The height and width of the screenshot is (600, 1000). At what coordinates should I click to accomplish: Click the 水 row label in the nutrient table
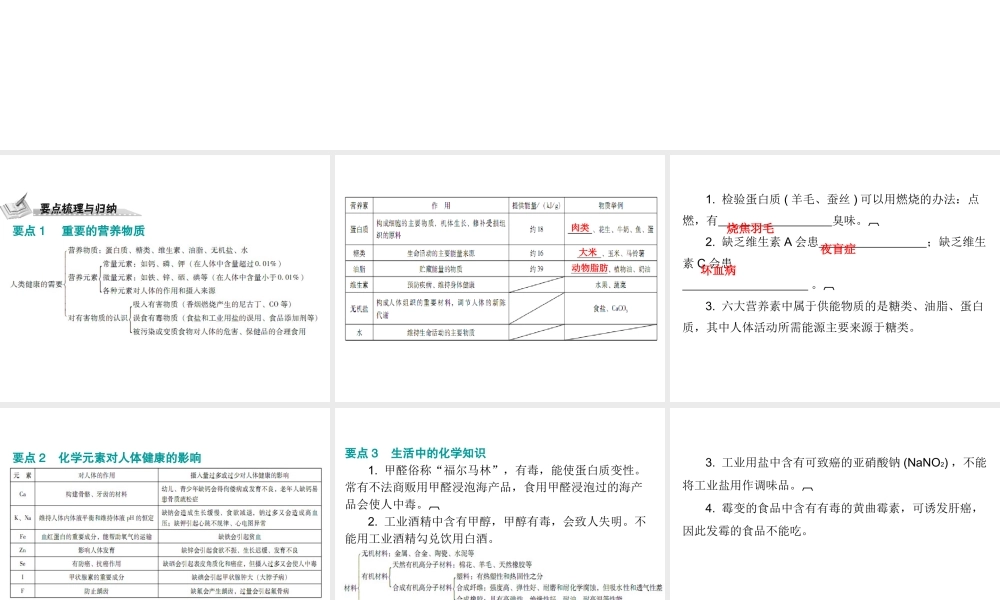359,332
